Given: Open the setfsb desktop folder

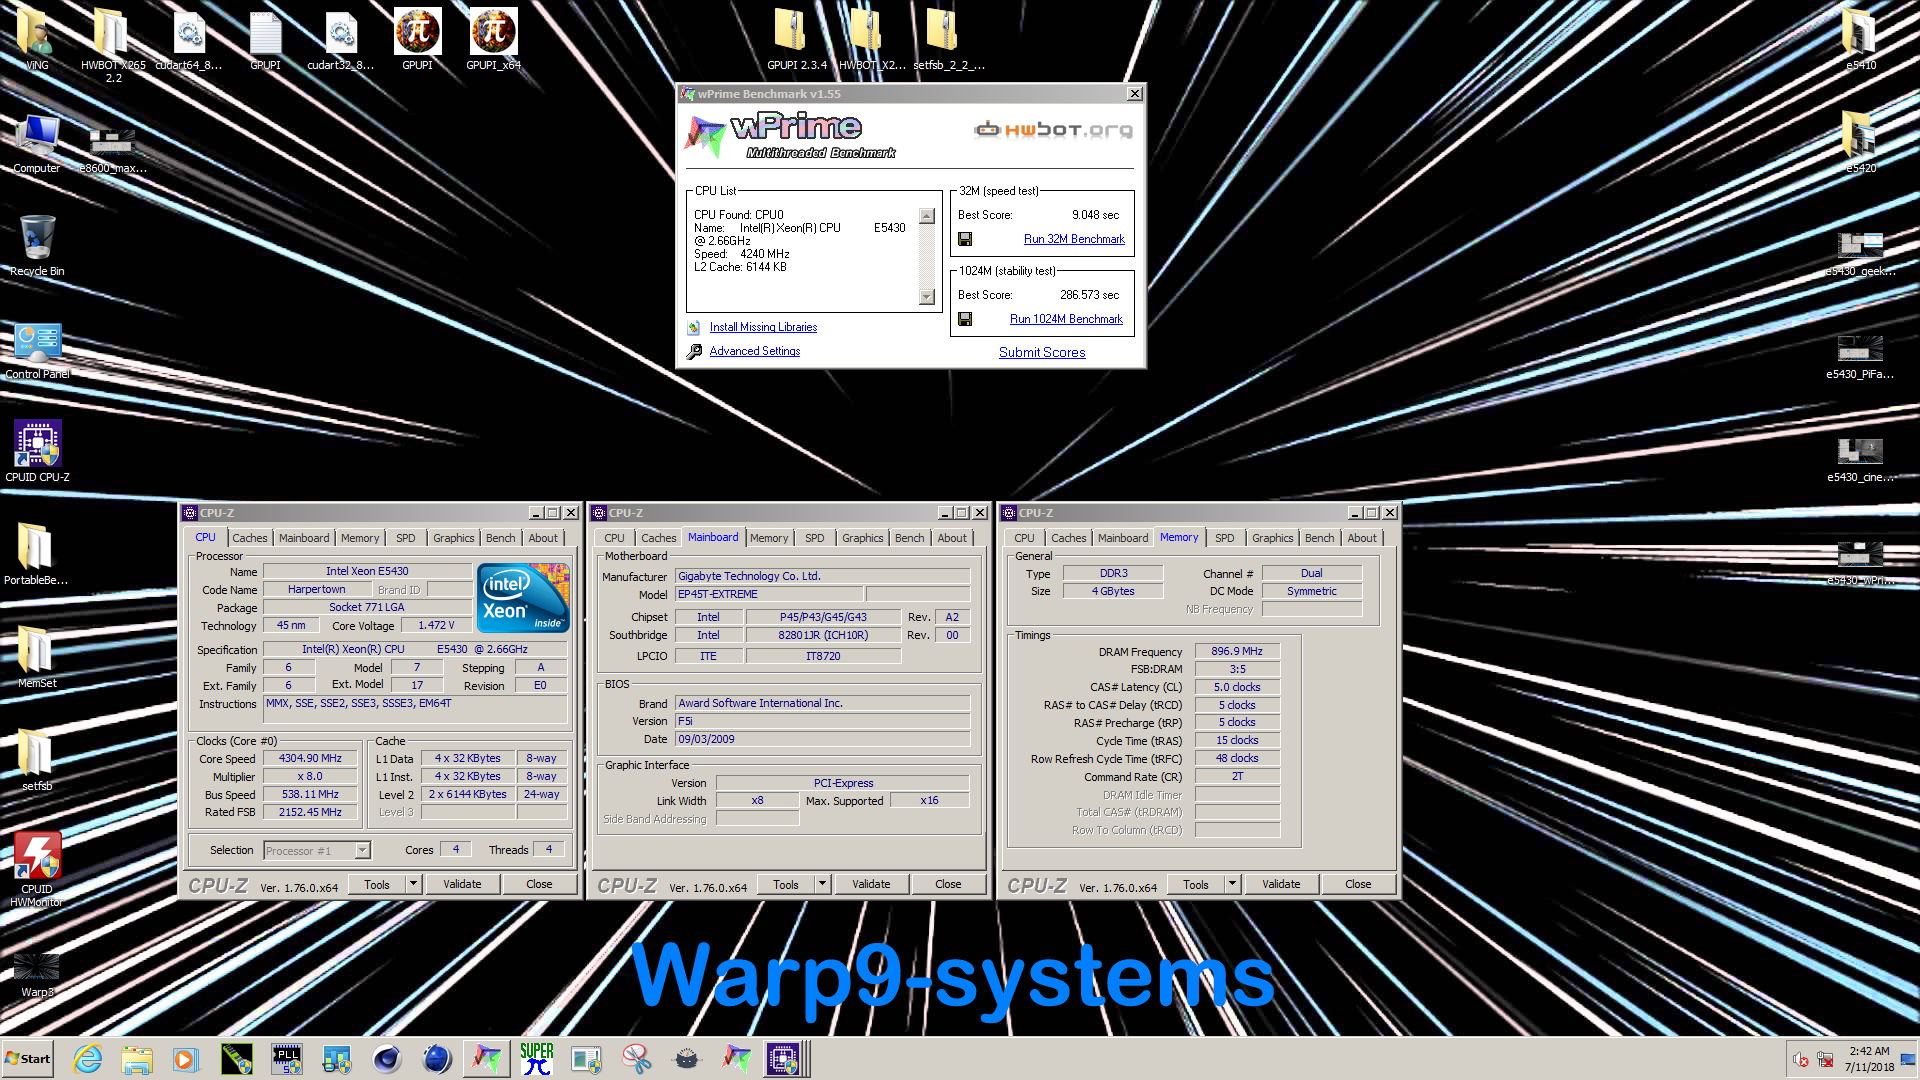Looking at the screenshot, I should coord(37,760).
